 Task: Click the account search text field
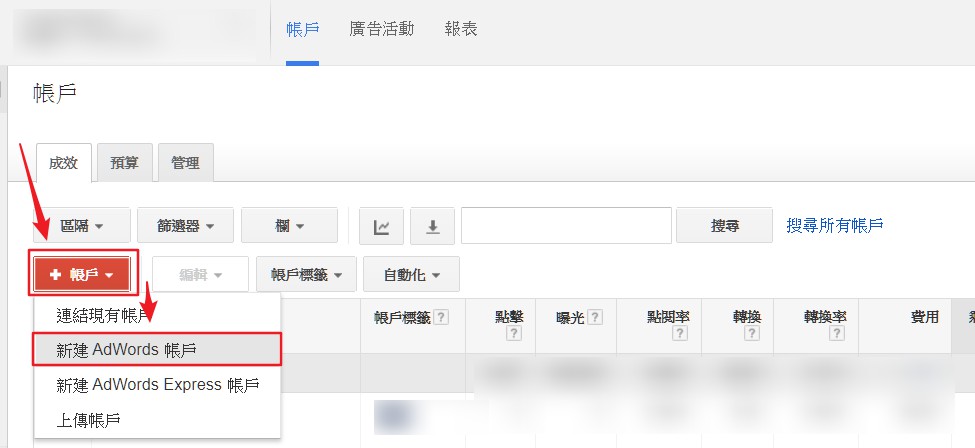pyautogui.click(x=566, y=226)
